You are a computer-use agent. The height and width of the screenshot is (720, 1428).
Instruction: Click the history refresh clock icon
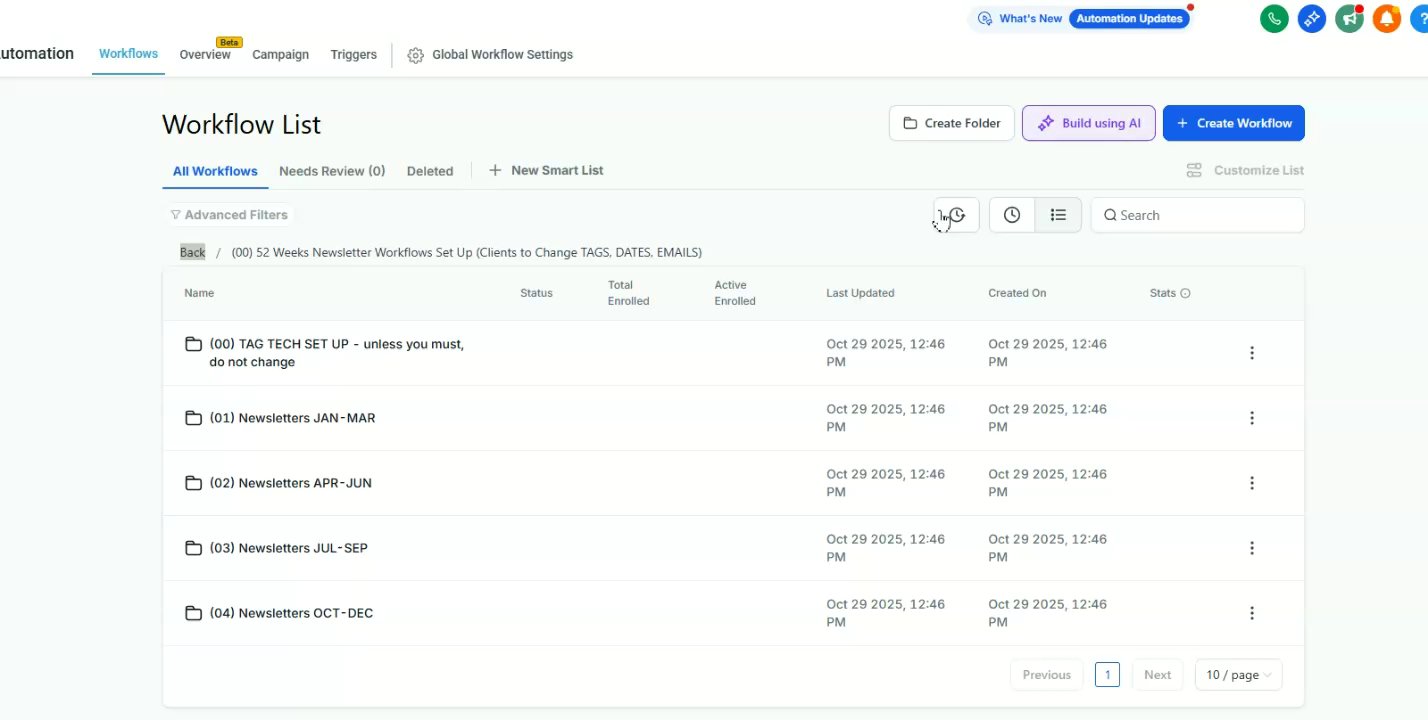(957, 215)
